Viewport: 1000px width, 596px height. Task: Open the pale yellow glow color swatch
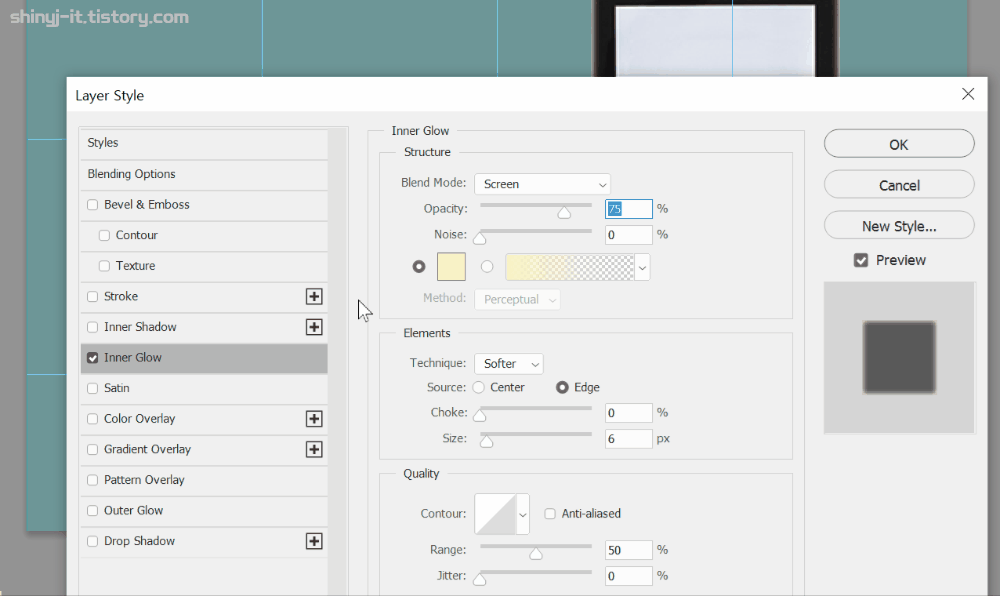(x=451, y=266)
